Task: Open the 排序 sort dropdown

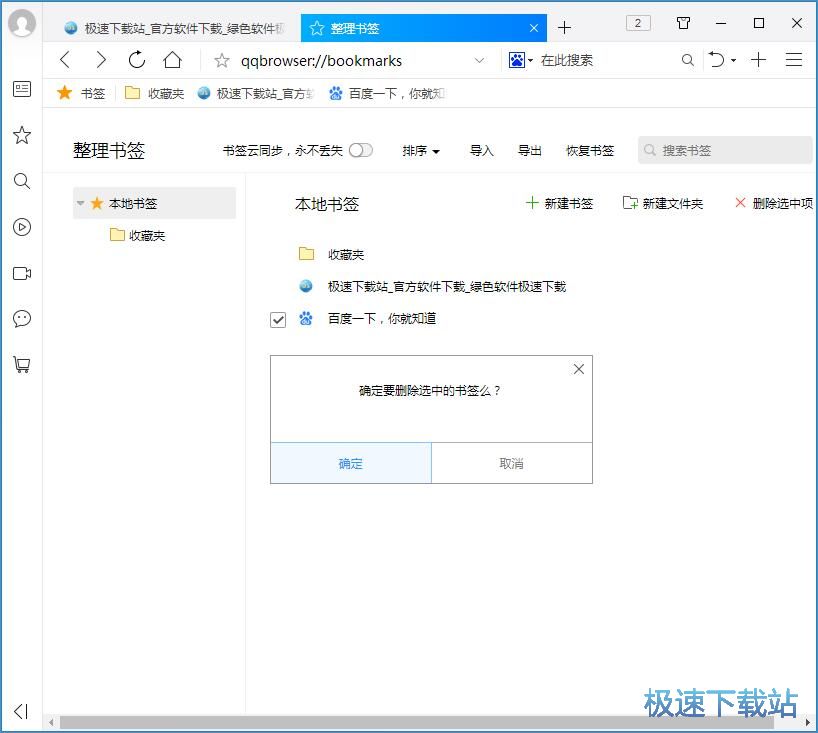Action: (421, 151)
